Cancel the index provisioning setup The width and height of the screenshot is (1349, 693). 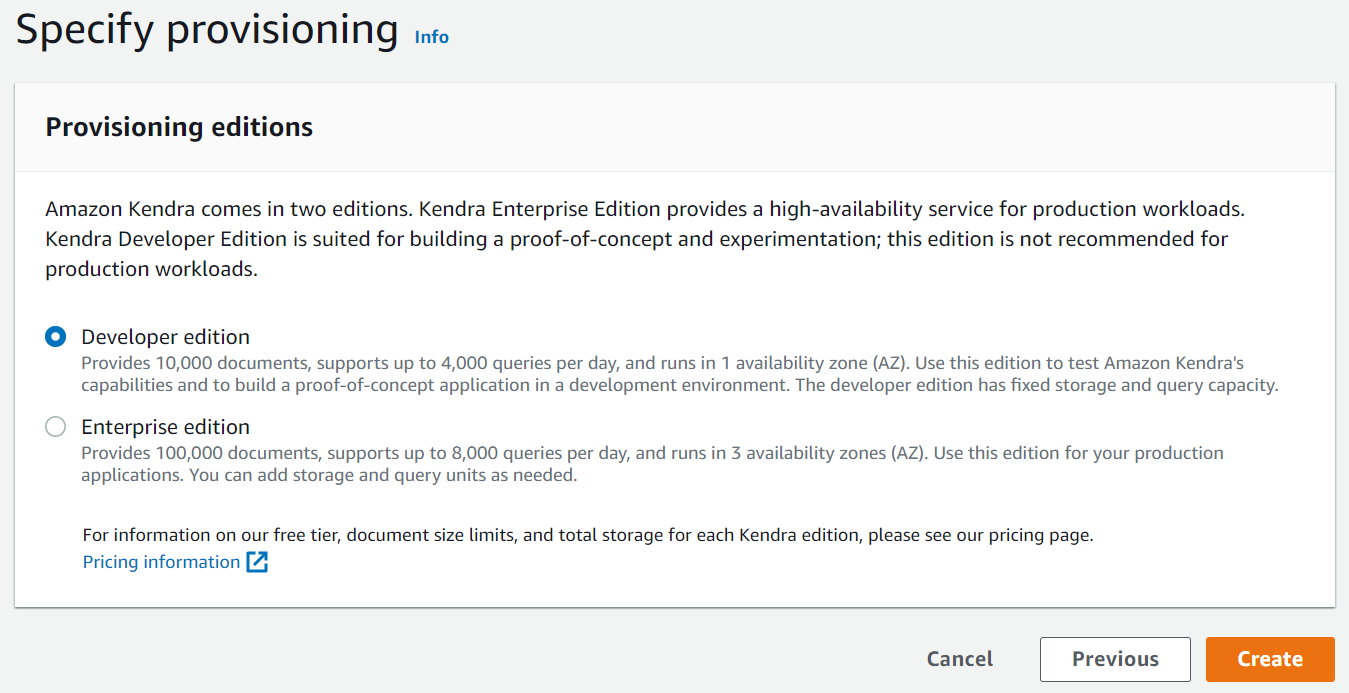pyautogui.click(x=959, y=659)
